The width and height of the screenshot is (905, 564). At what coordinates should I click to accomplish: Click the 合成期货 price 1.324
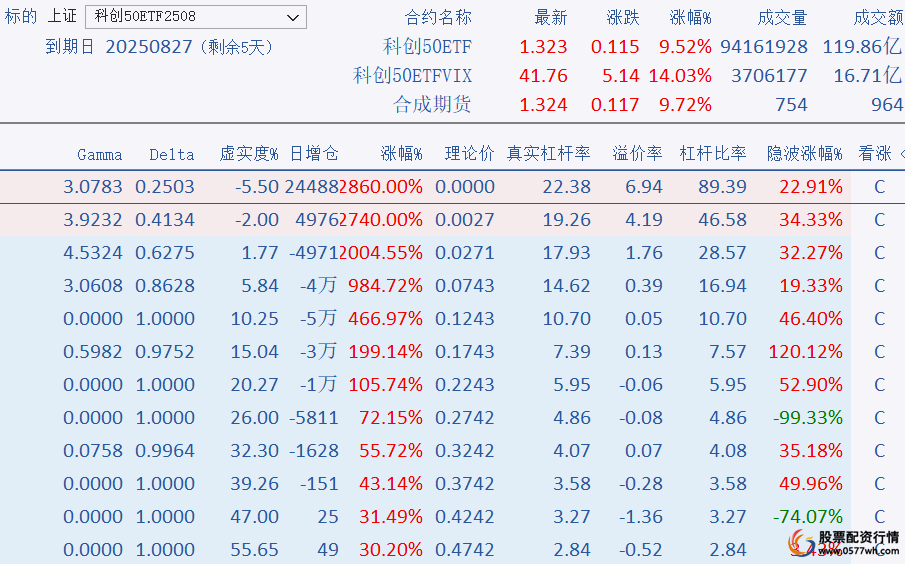543,104
